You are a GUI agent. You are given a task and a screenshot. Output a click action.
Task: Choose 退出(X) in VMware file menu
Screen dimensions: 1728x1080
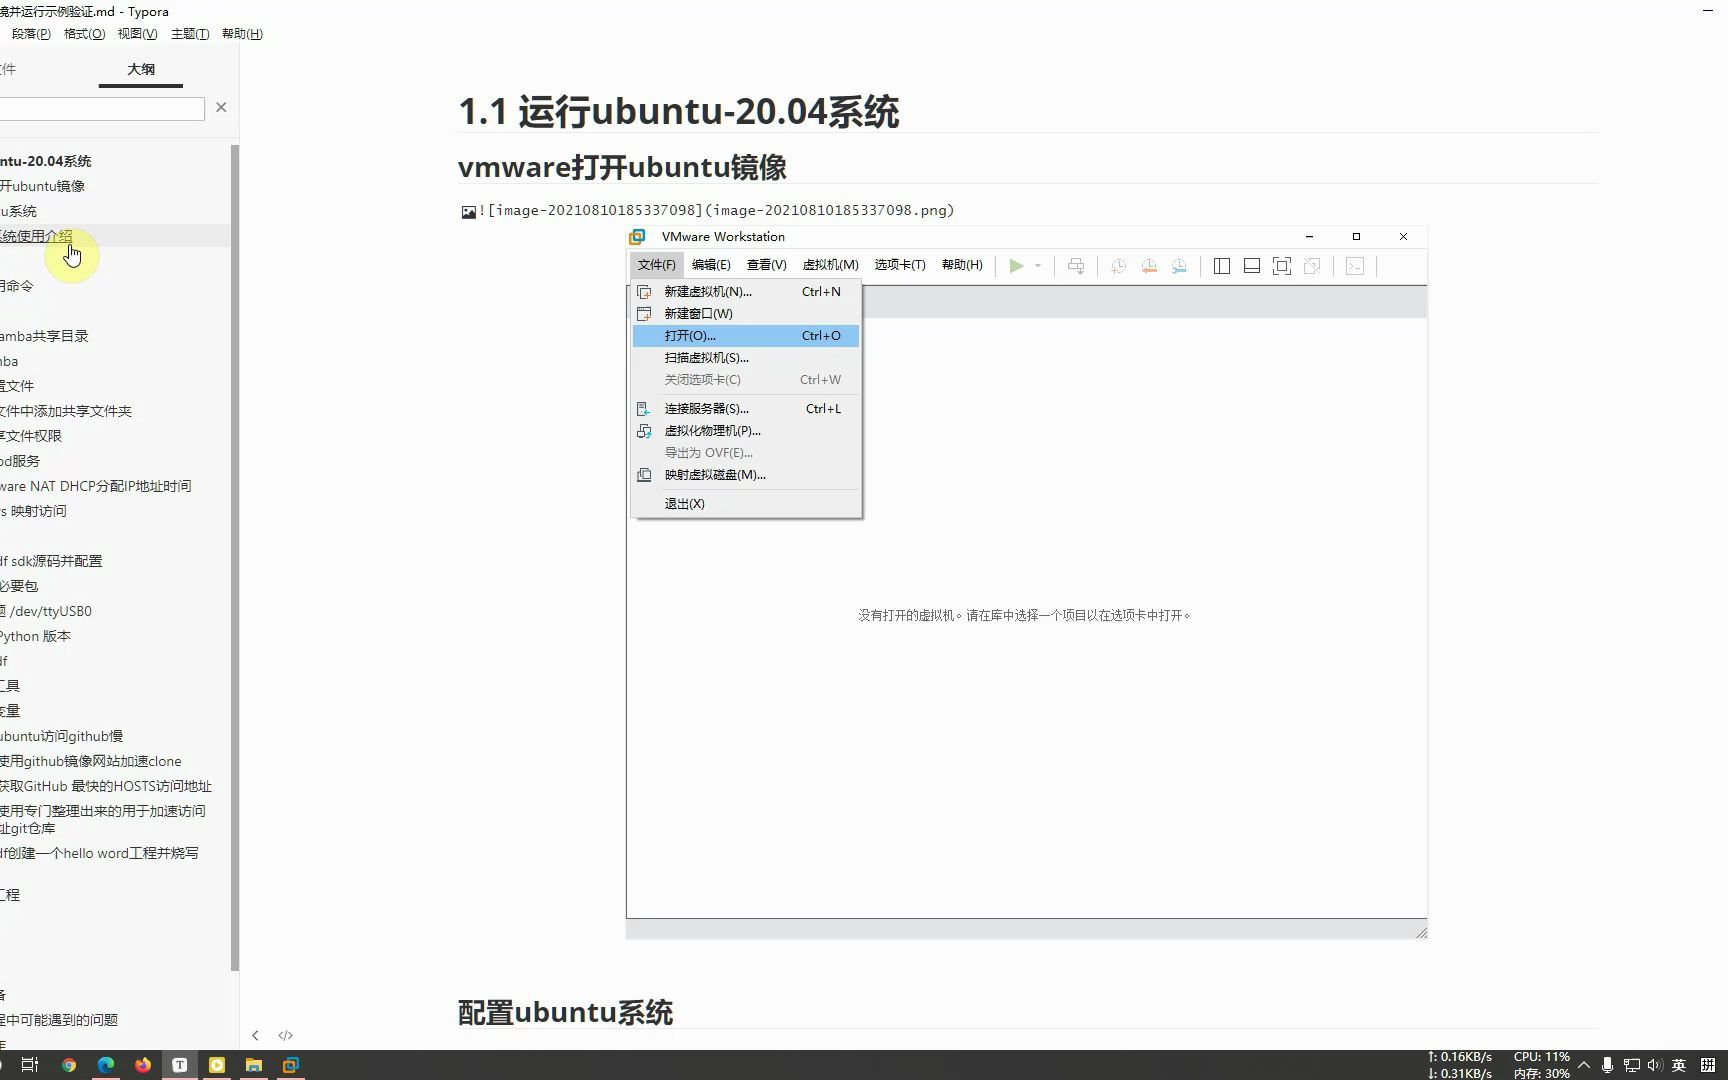pos(746,504)
